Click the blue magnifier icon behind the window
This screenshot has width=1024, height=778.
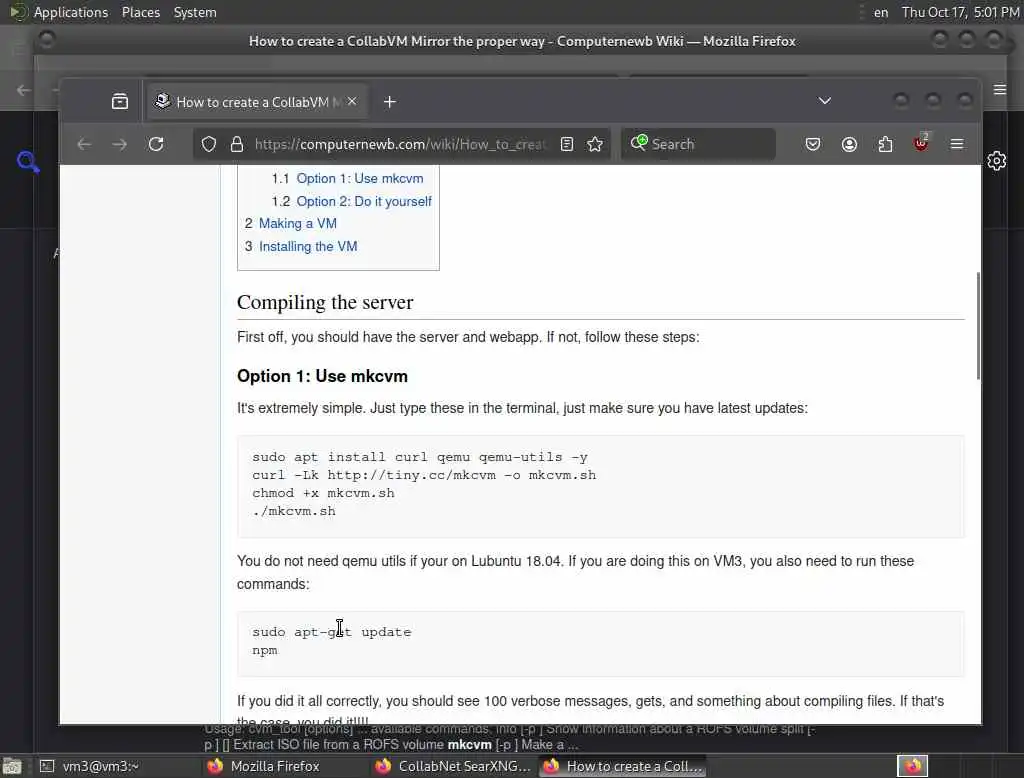(28, 161)
